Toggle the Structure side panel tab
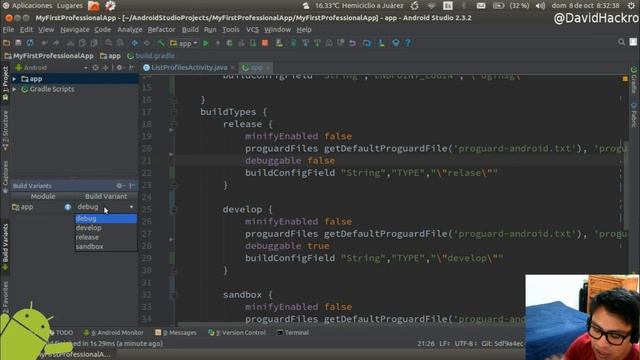The width and height of the screenshot is (640, 360). point(5,131)
